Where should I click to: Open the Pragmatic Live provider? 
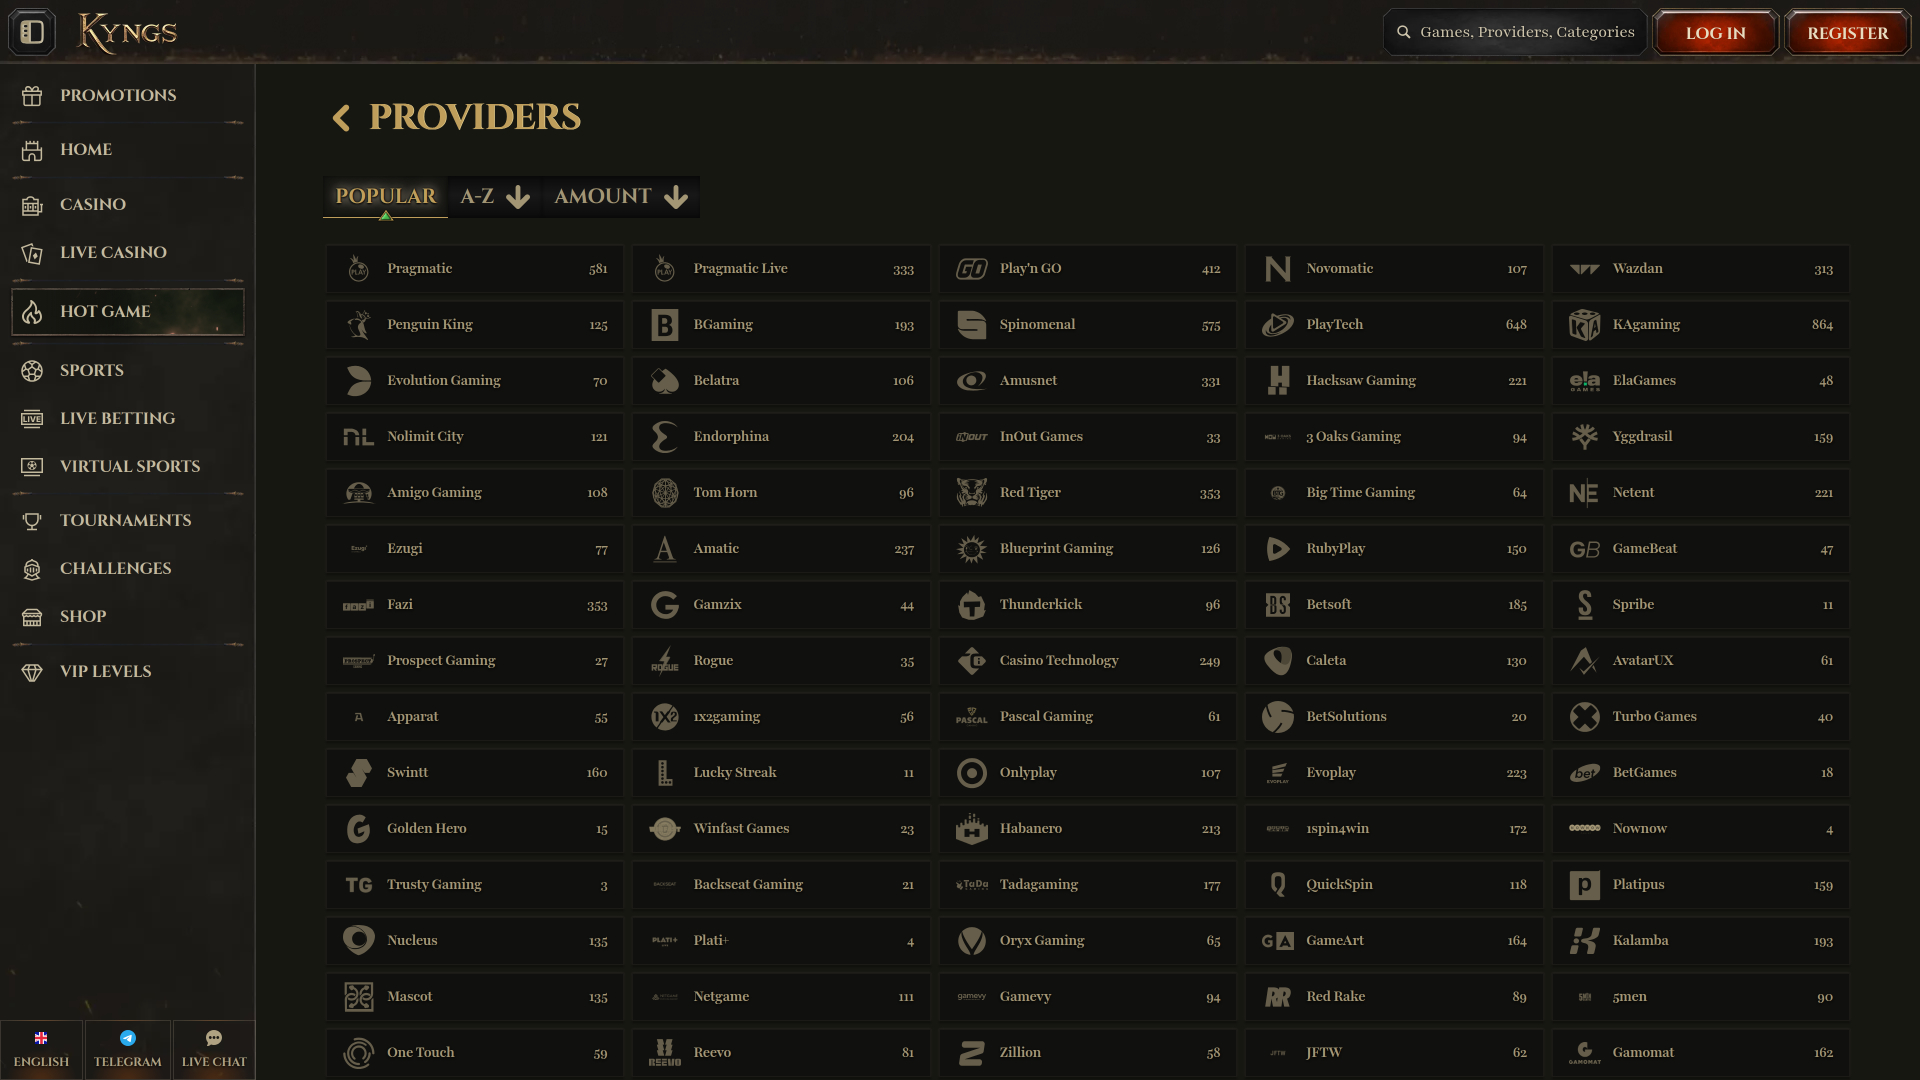point(781,269)
